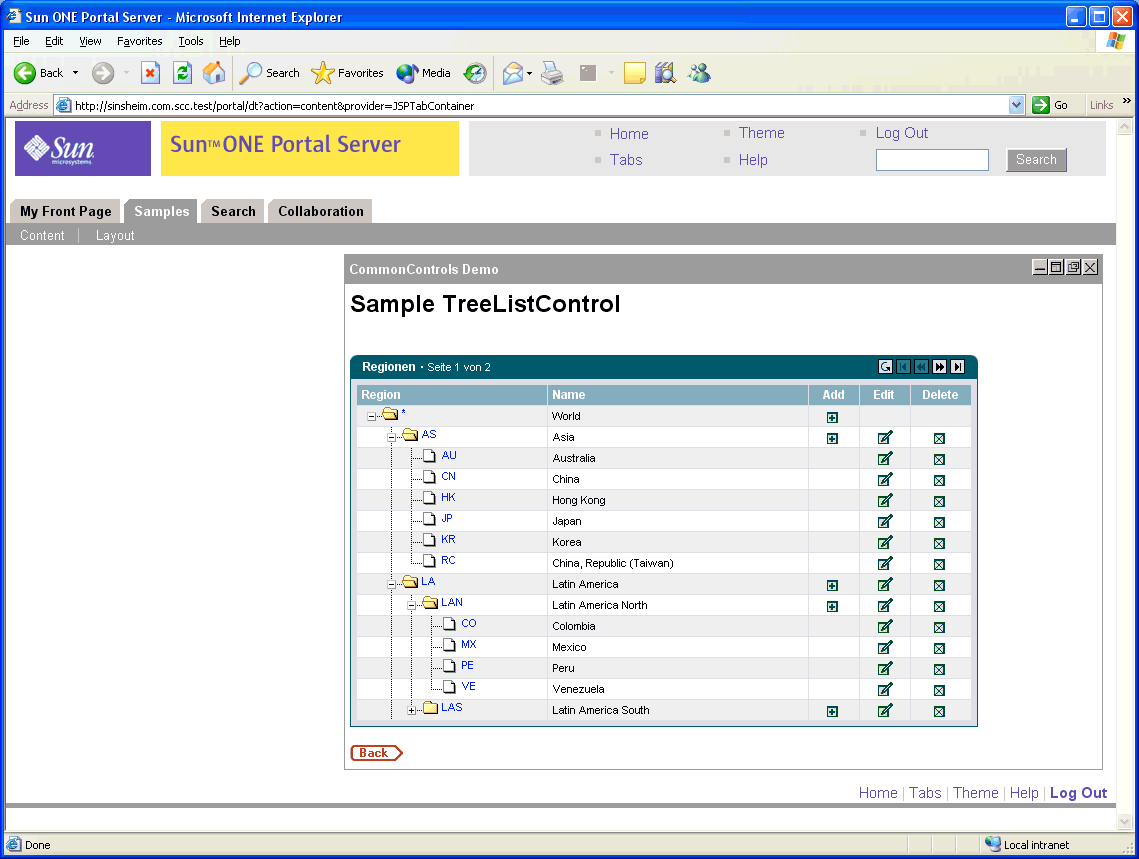Collapse the LAN tree node

pos(411,606)
